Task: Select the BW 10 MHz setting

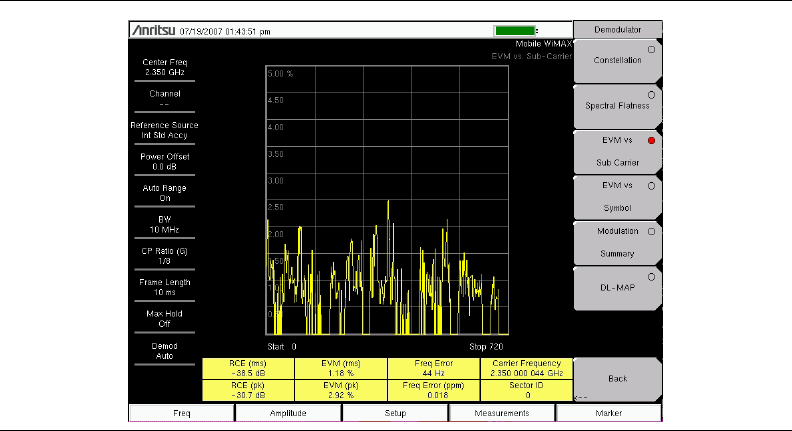Action: coord(165,225)
